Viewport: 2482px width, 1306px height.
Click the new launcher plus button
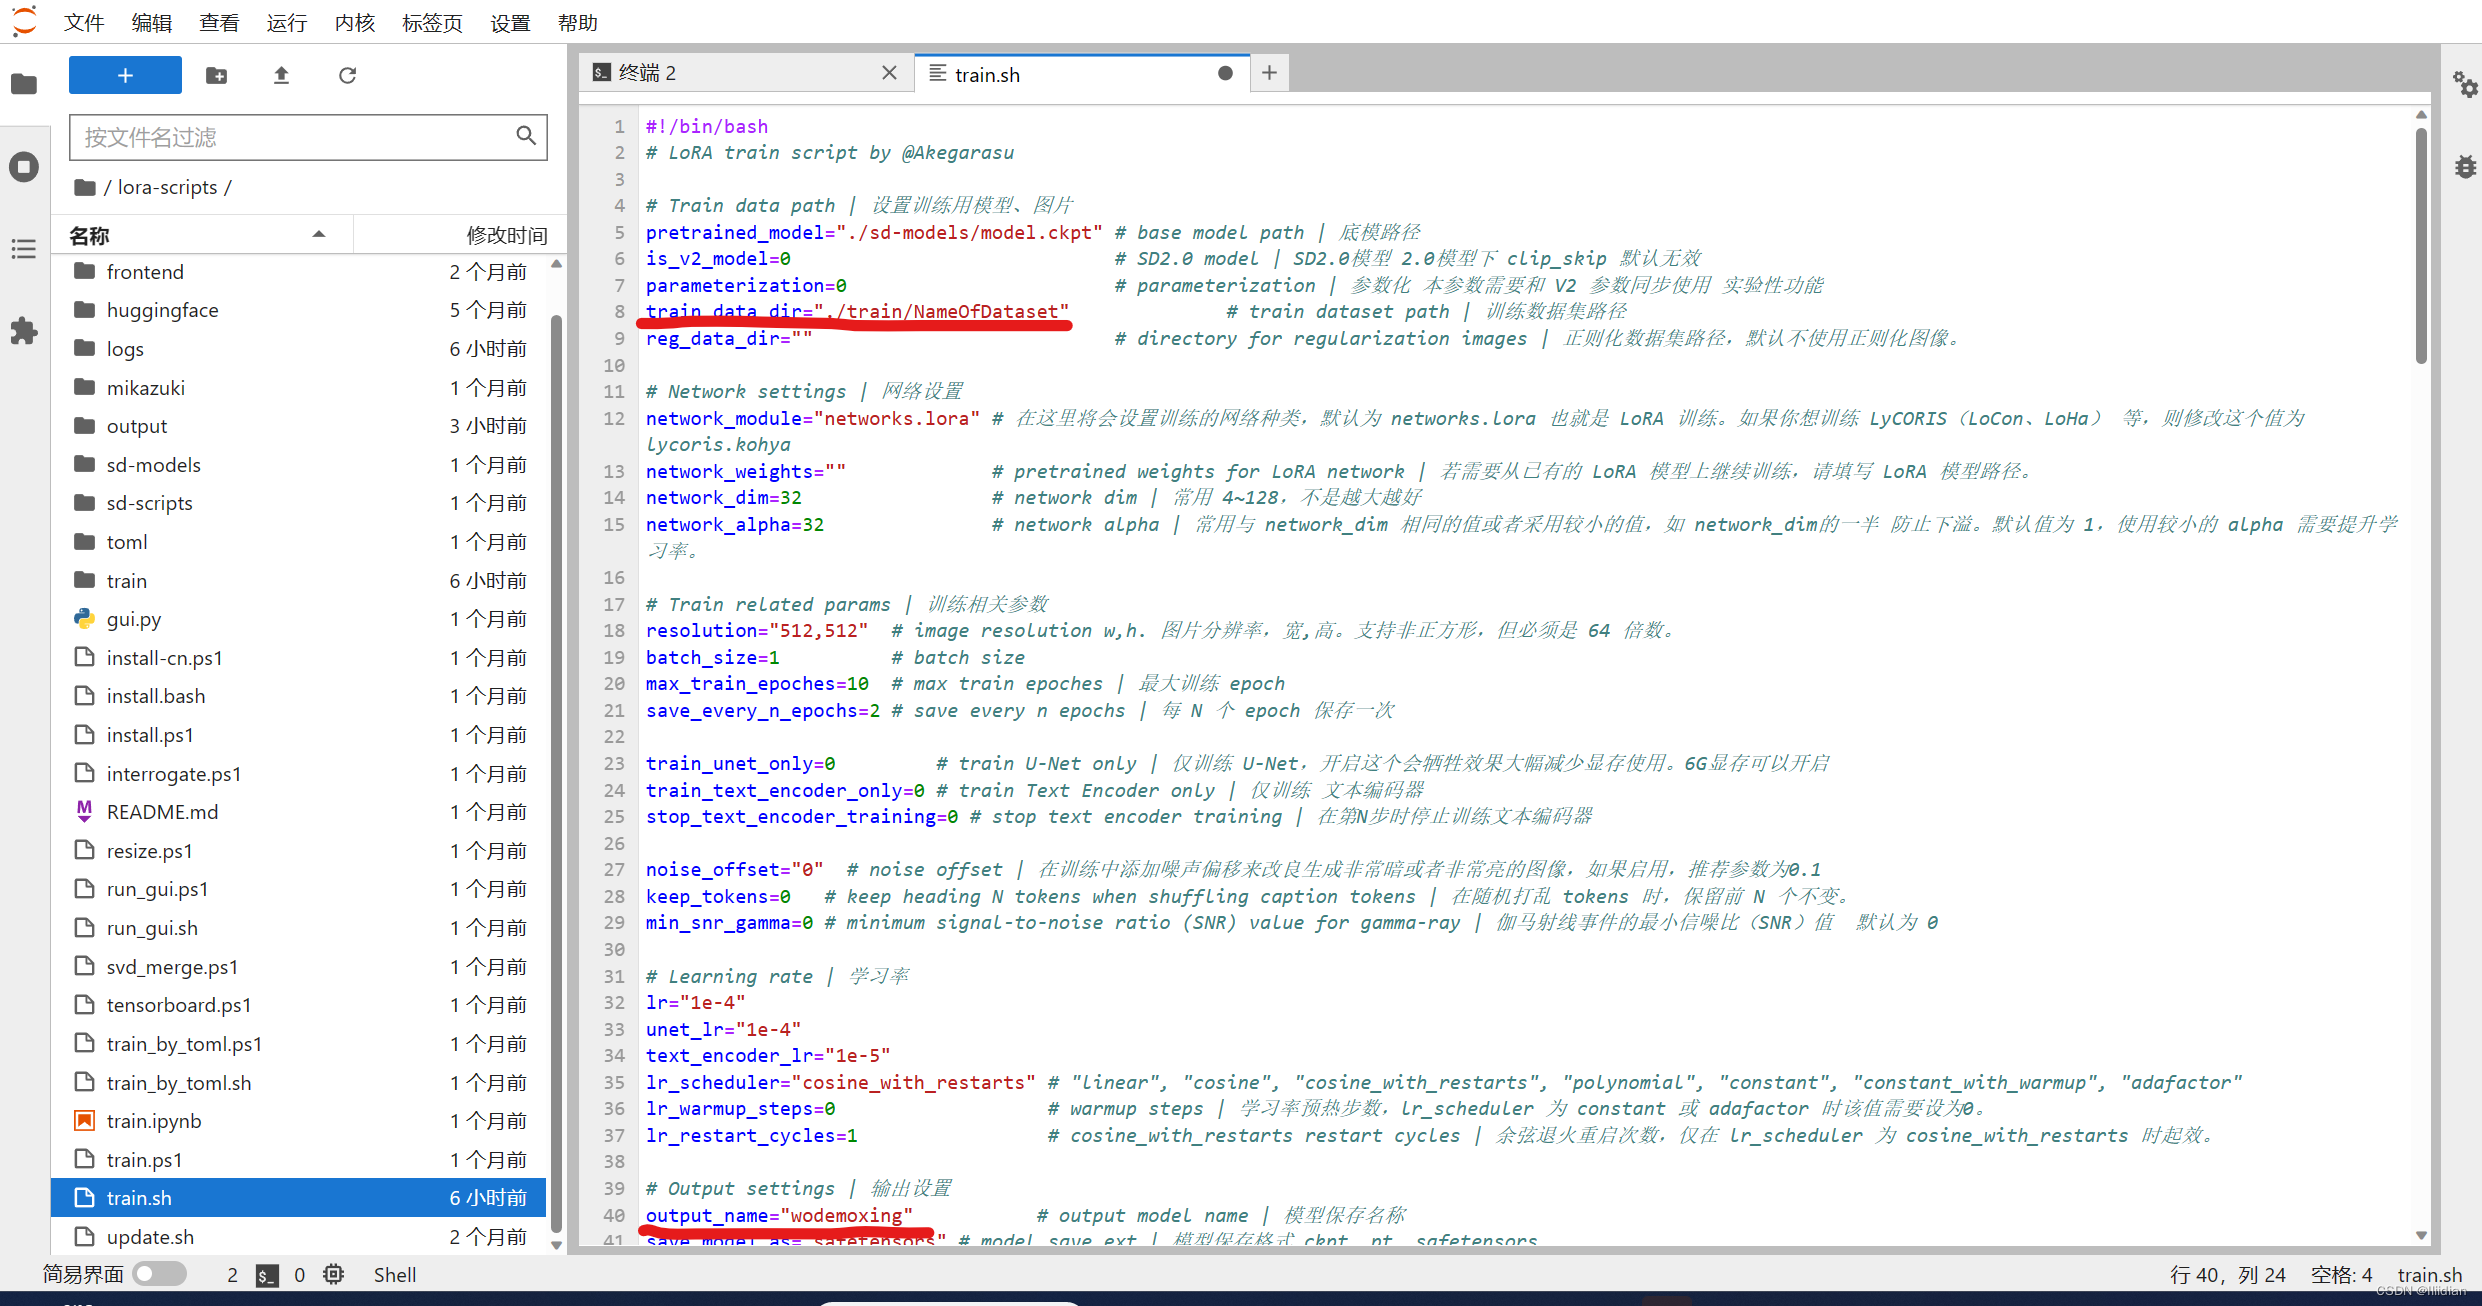point(125,75)
